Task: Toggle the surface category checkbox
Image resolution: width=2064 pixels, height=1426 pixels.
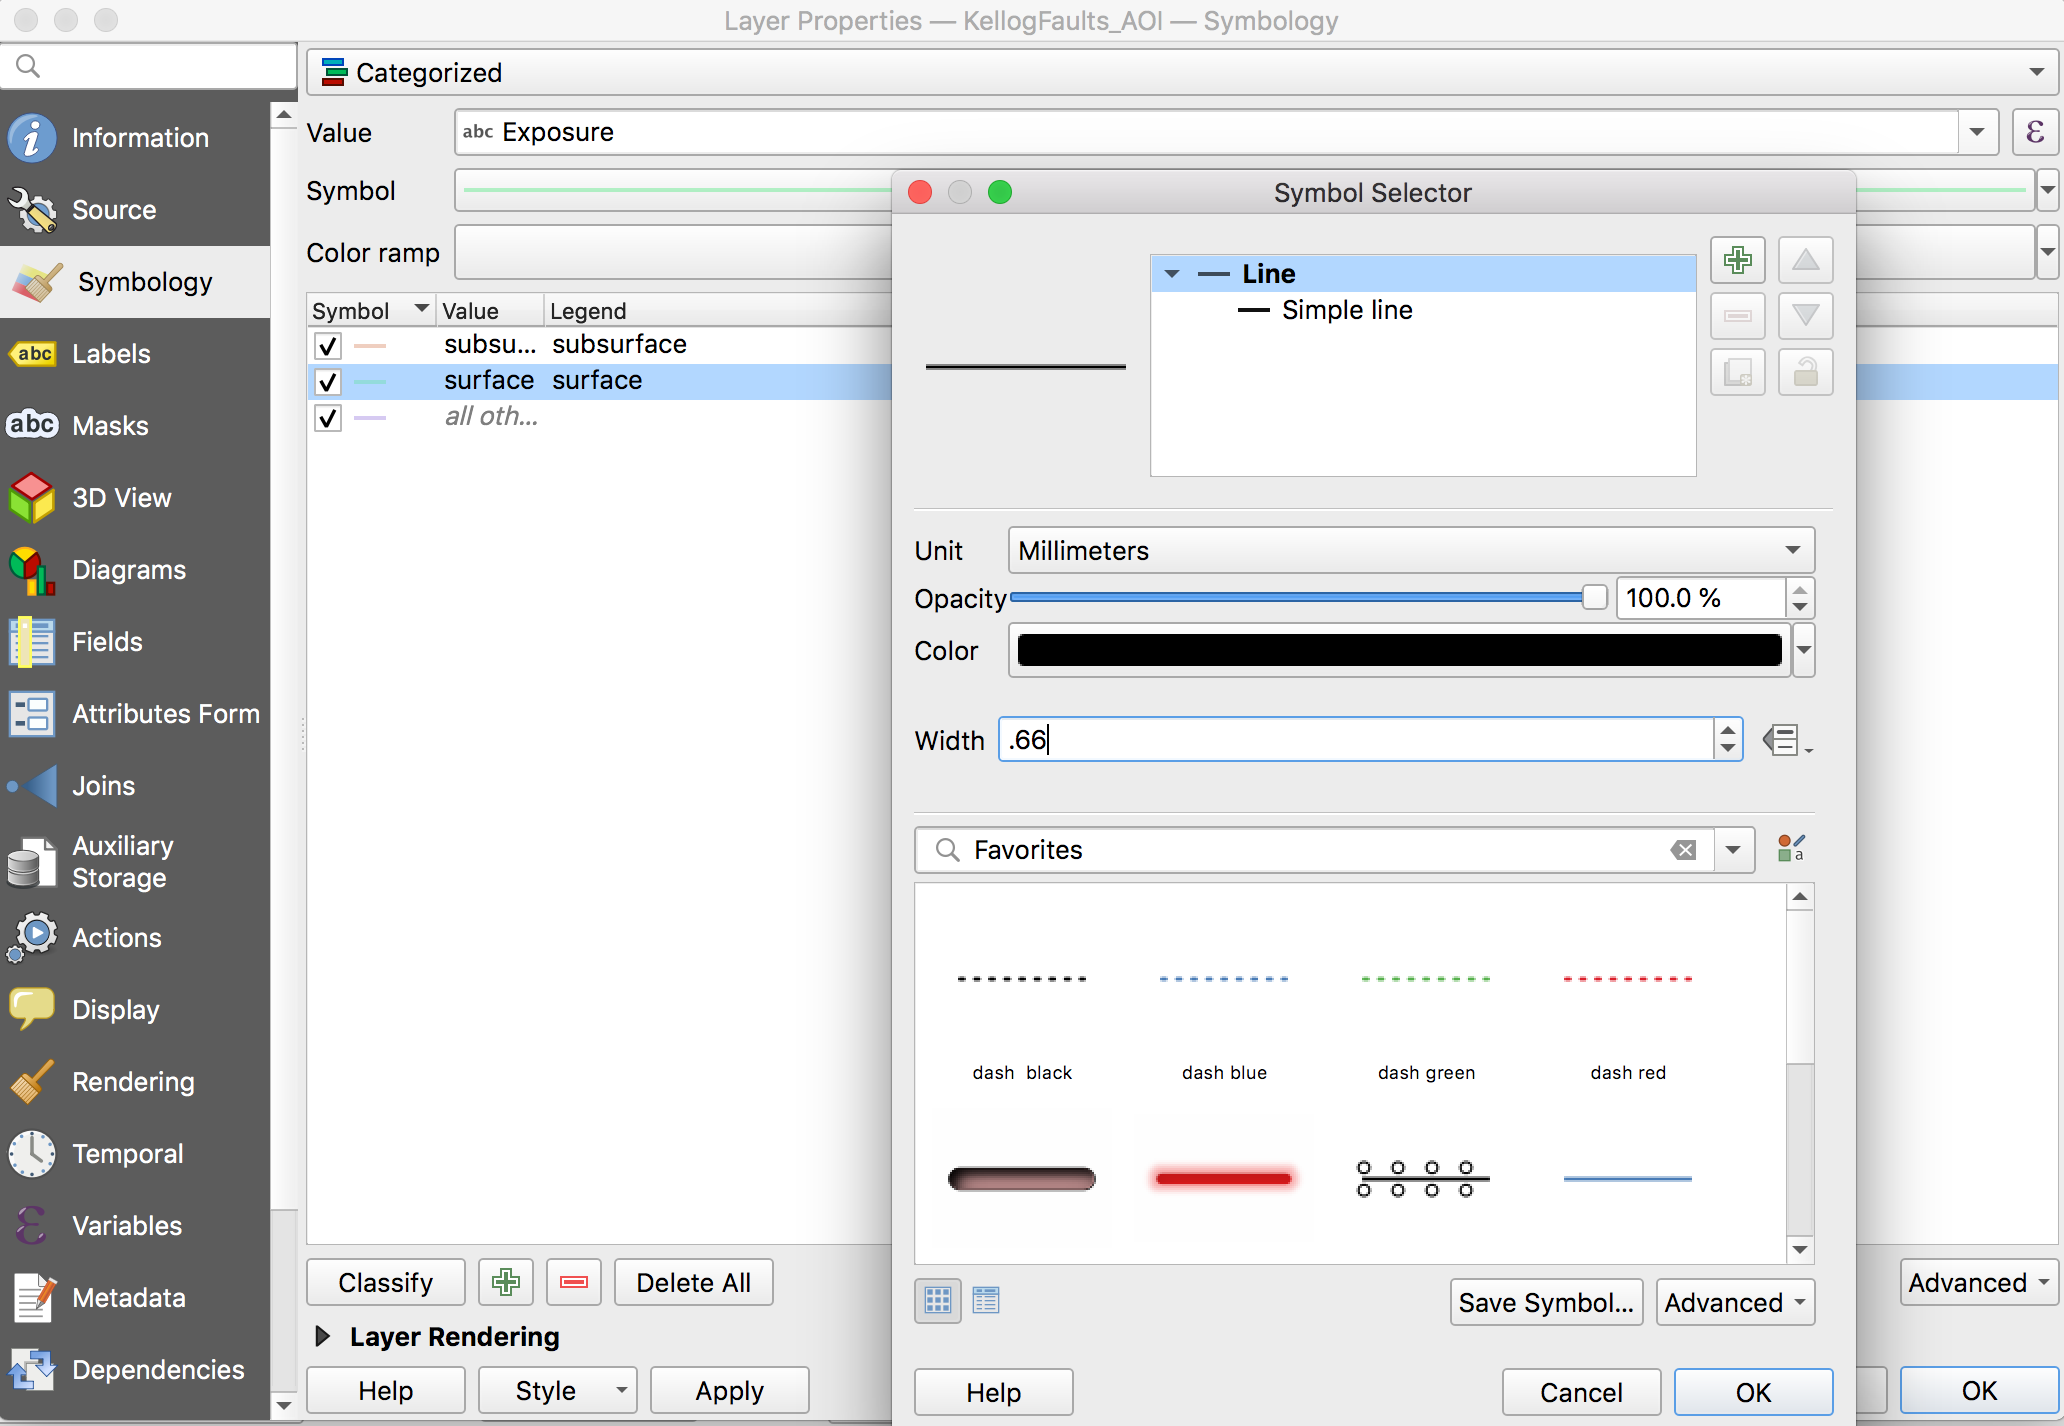Action: [x=328, y=382]
